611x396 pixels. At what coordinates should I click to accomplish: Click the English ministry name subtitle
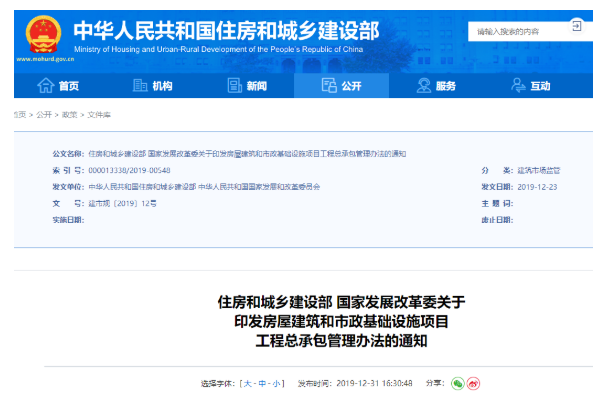(x=219, y=50)
